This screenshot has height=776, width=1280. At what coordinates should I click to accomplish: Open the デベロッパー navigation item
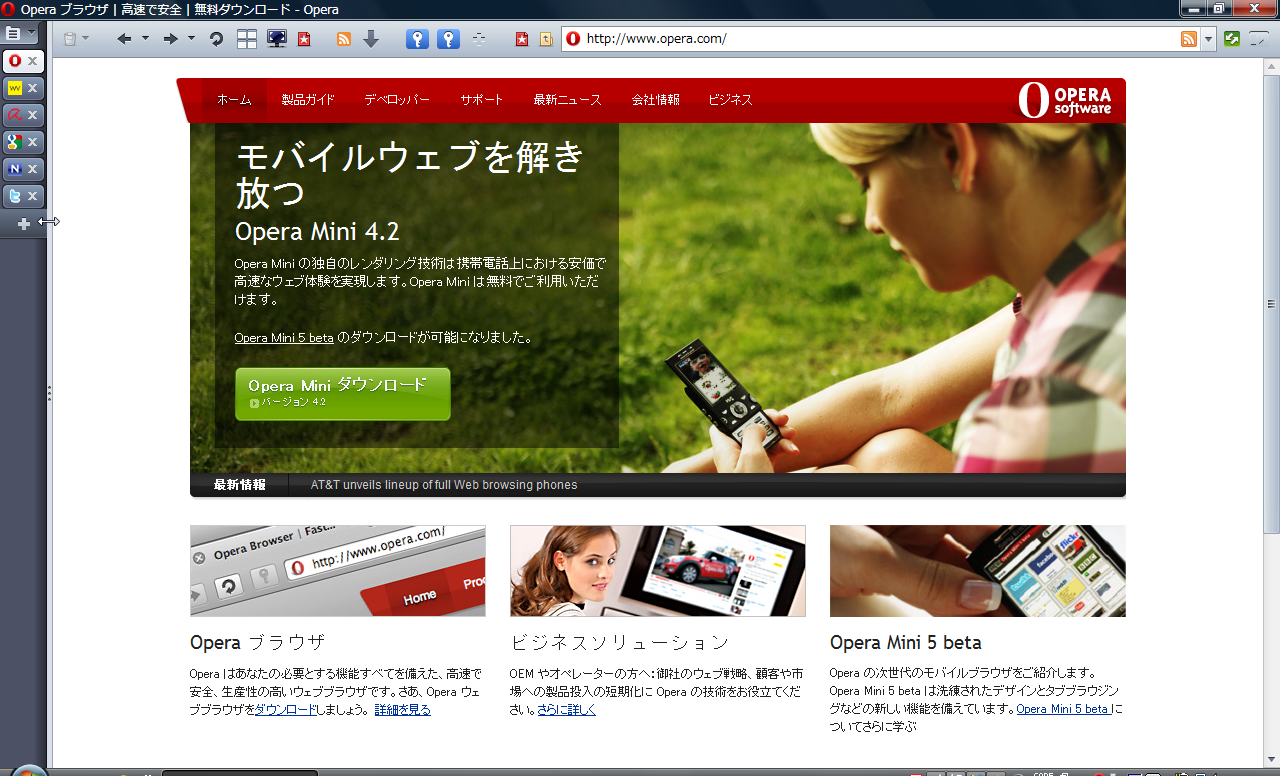(397, 100)
